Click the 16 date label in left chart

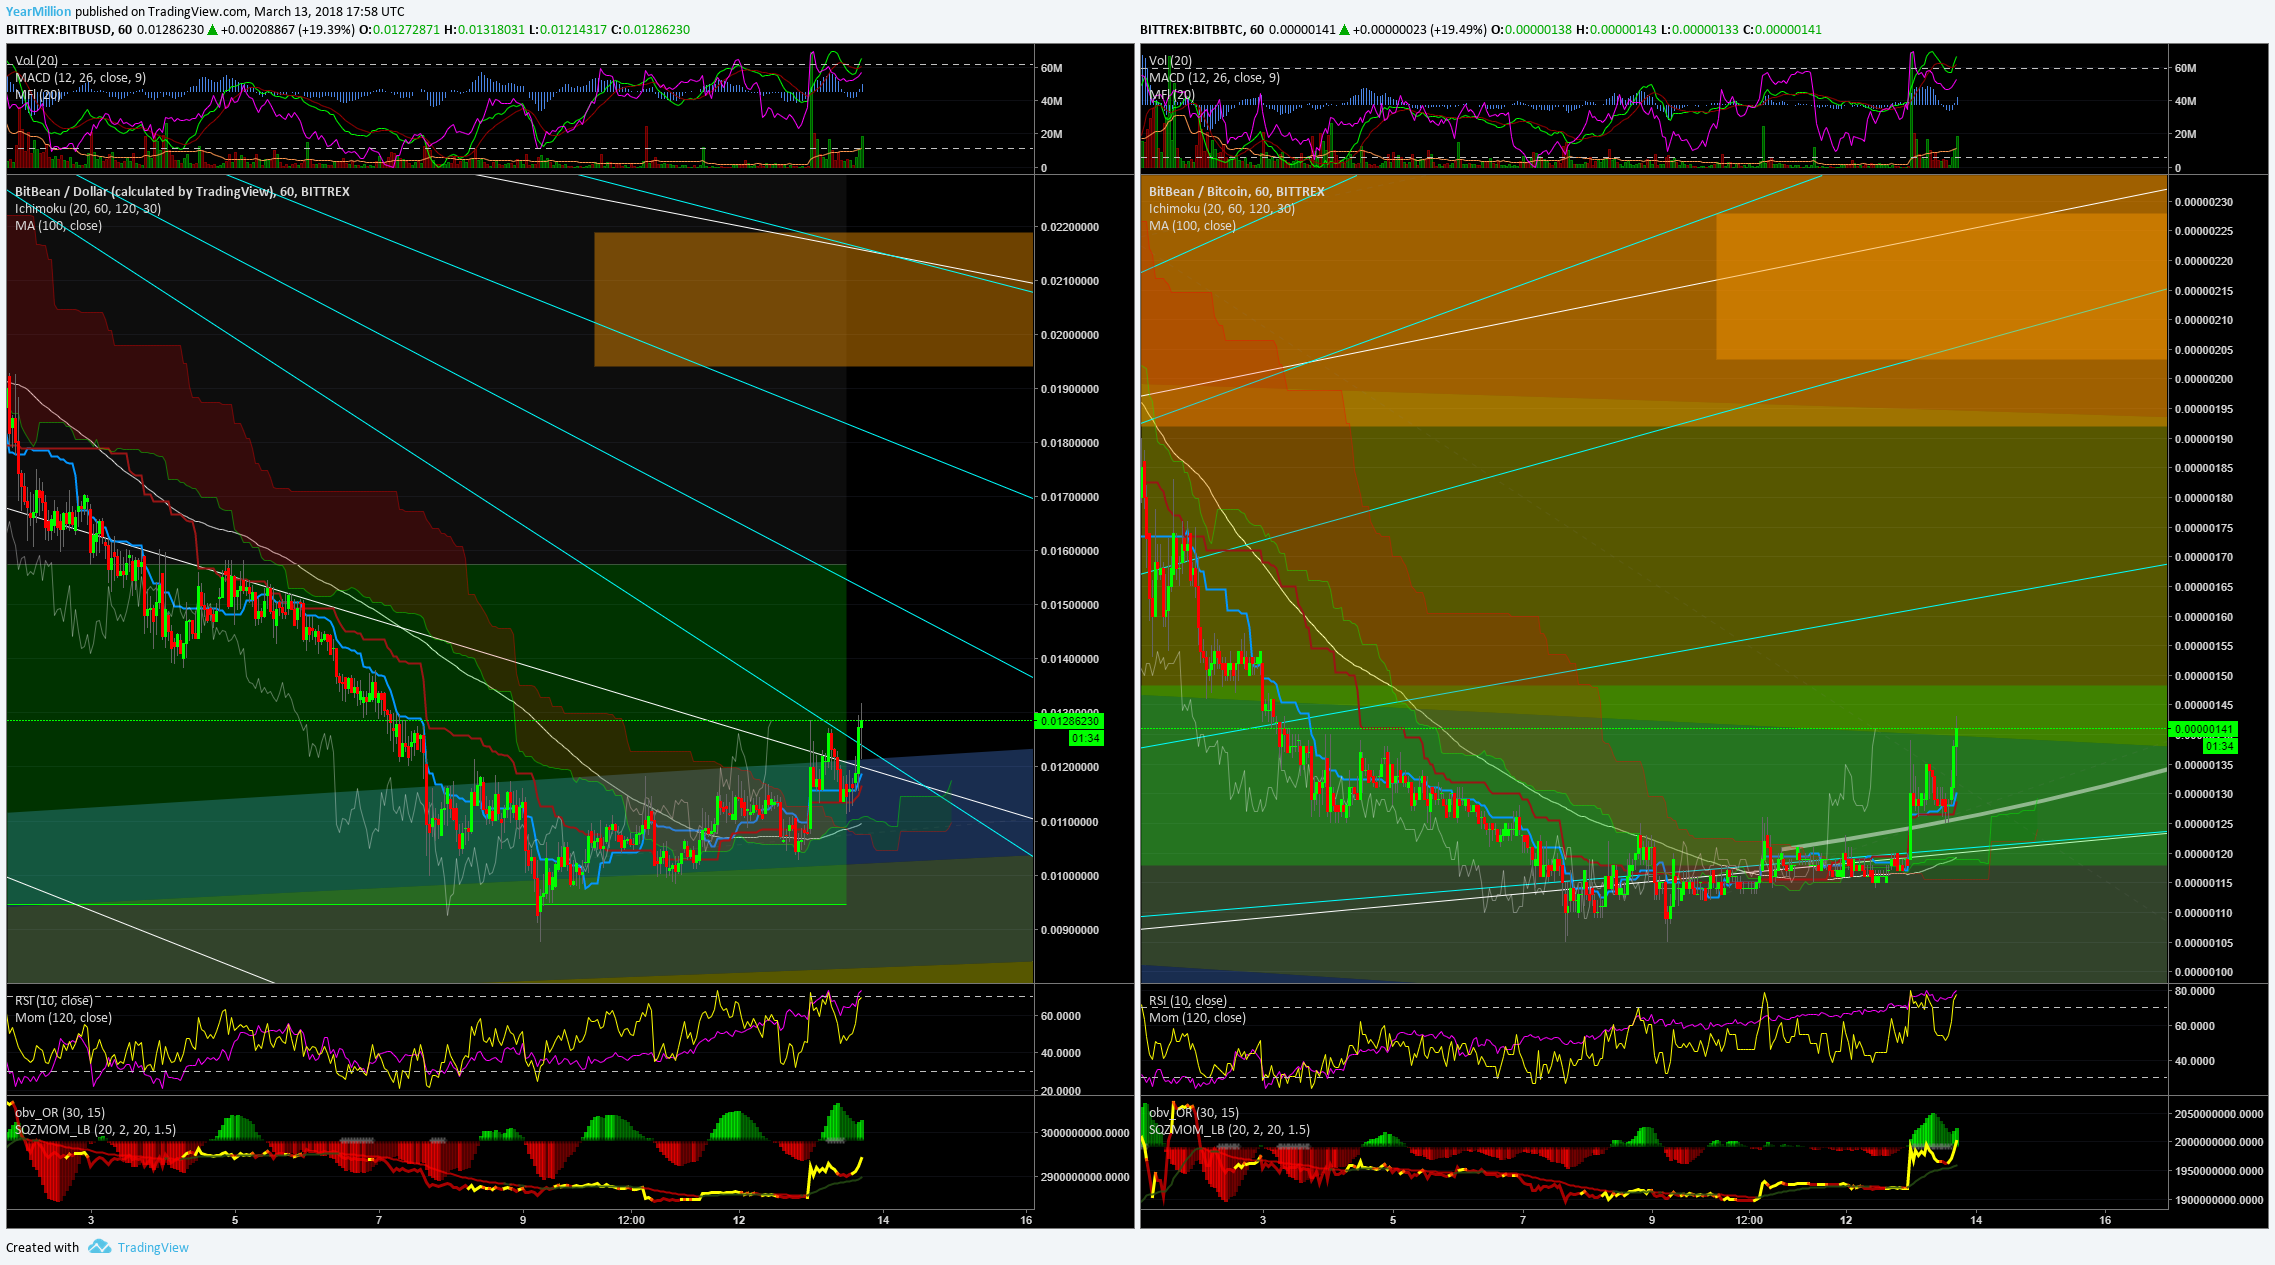tap(1026, 1220)
